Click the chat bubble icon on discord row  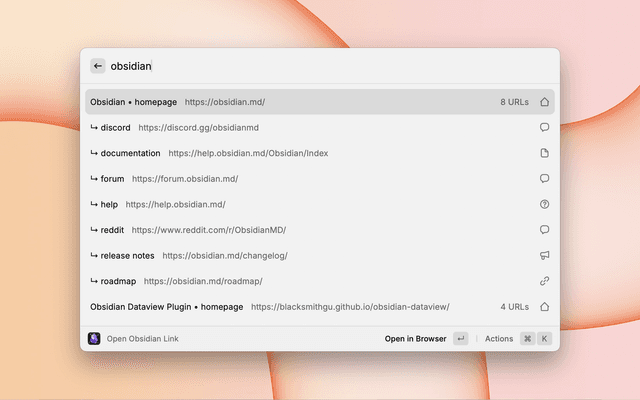coord(545,127)
